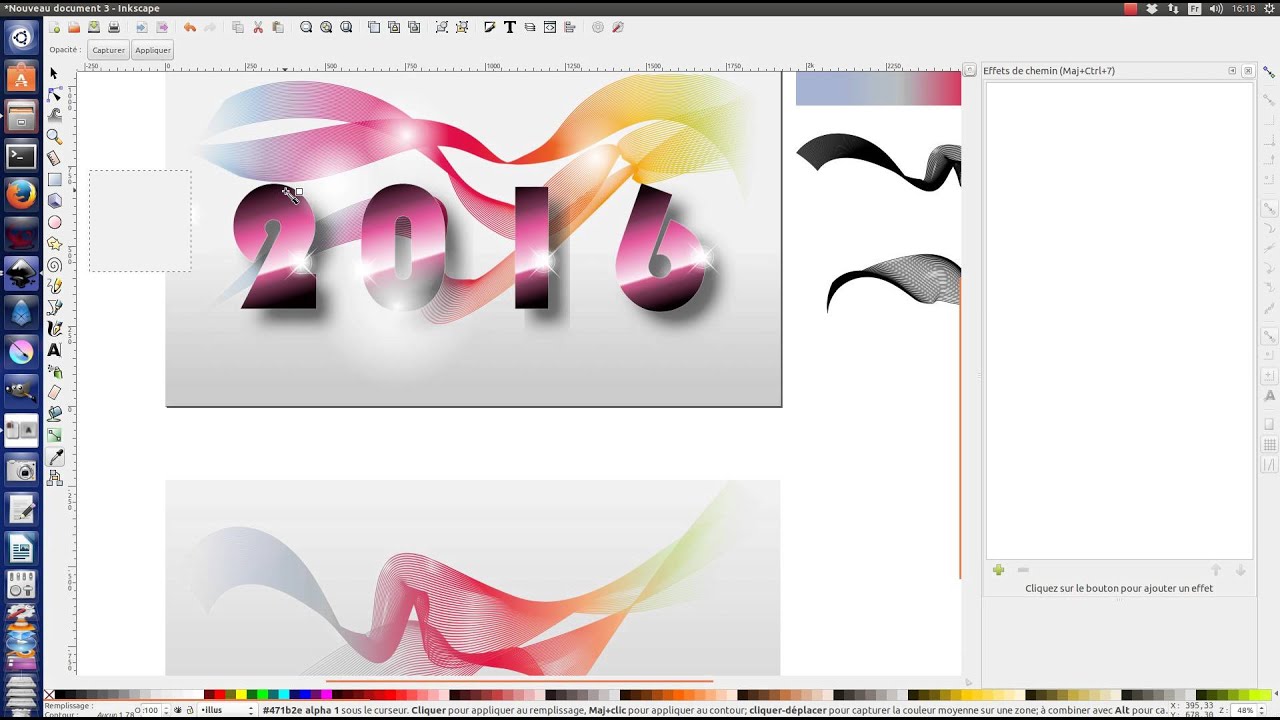
Task: Select the Paint Bucket tool
Action: tap(54, 414)
